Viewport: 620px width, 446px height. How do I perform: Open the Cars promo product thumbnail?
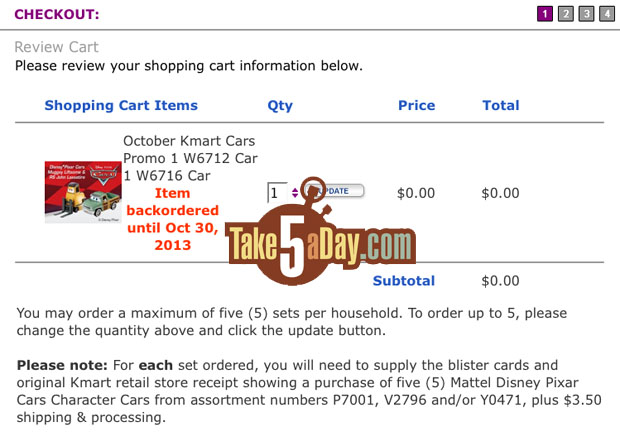83,192
